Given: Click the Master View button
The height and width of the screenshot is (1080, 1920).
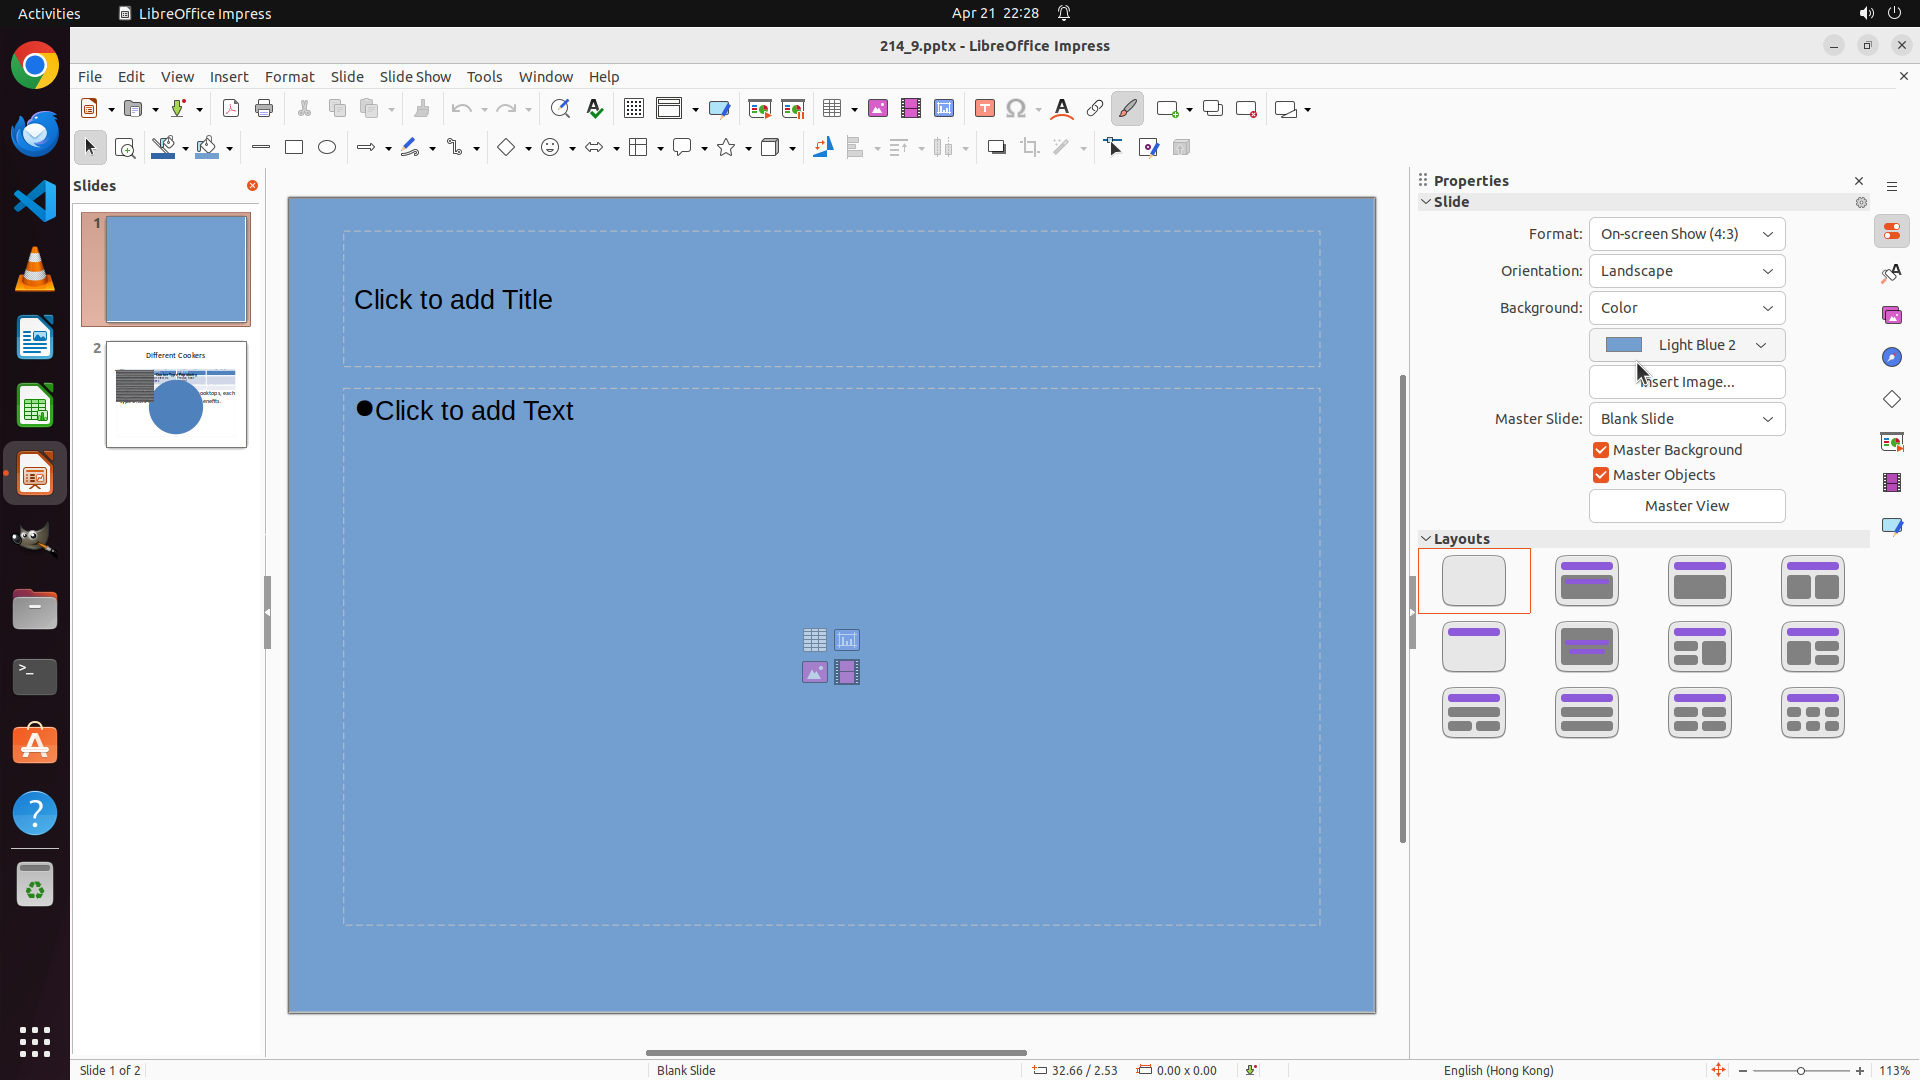Looking at the screenshot, I should (x=1686, y=506).
